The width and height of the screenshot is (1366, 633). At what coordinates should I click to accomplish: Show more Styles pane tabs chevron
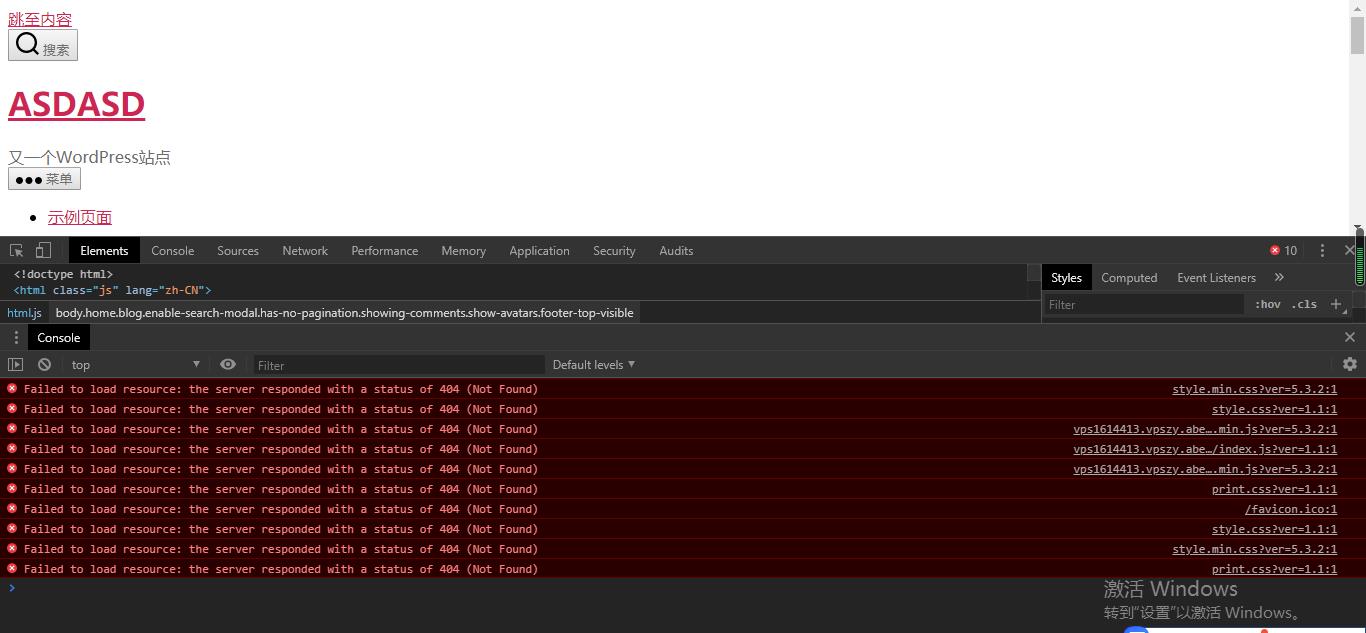point(1279,278)
